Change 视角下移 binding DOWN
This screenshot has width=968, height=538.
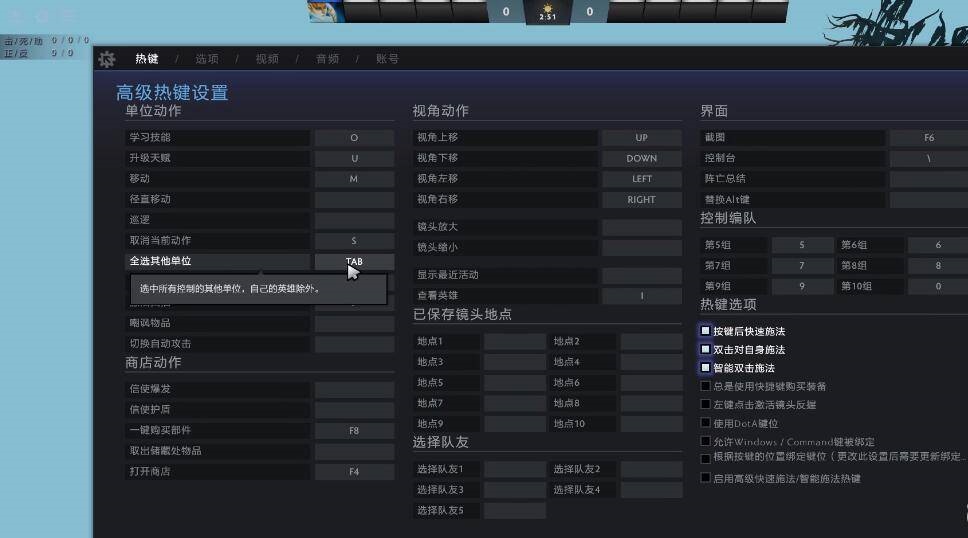(642, 158)
